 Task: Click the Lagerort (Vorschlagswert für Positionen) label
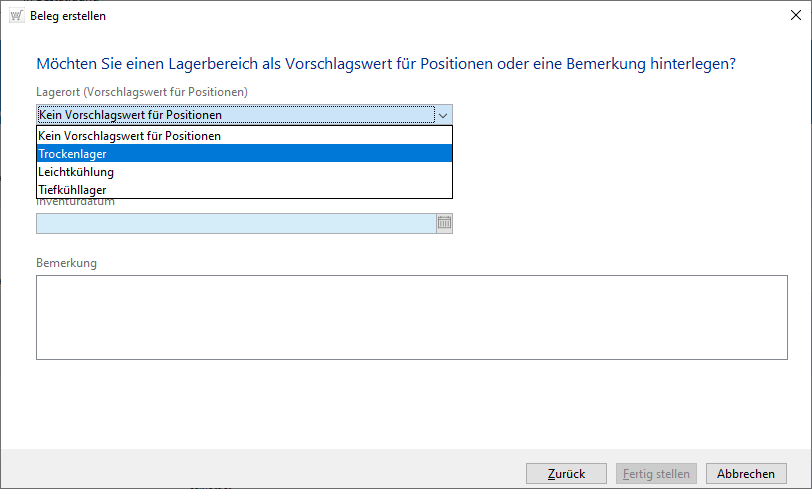point(141,92)
